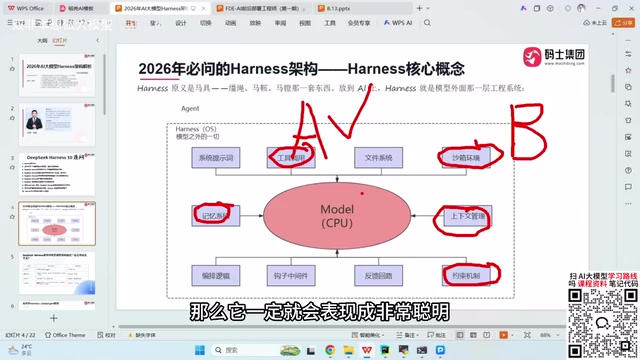This screenshot has height=360, width=640.
Task: Click the slide title text Harness核心概念
Action: (406, 69)
